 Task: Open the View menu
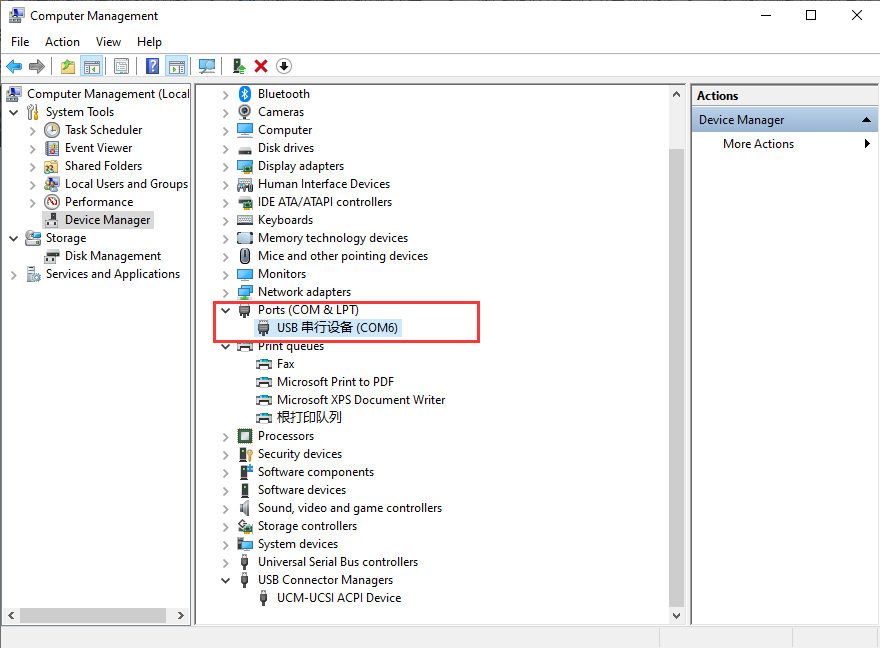pos(108,42)
